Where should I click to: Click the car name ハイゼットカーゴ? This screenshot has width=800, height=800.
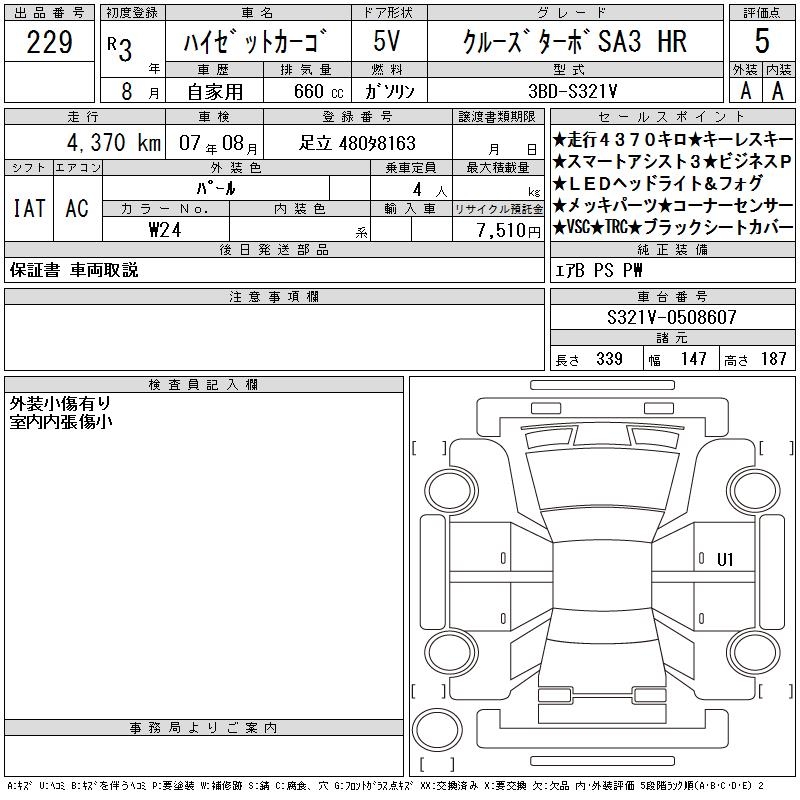[255, 42]
